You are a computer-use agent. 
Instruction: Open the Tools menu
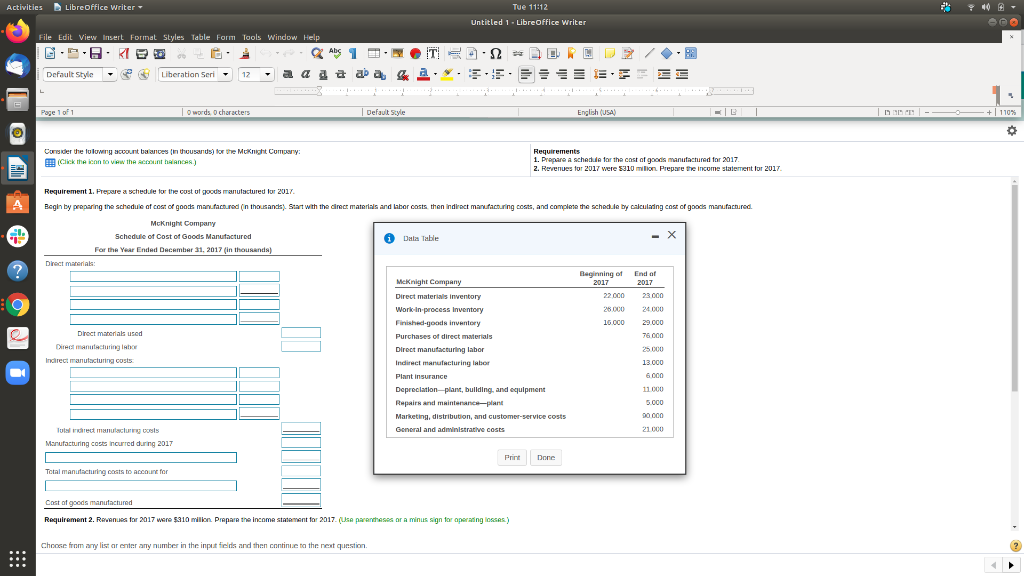click(x=250, y=37)
